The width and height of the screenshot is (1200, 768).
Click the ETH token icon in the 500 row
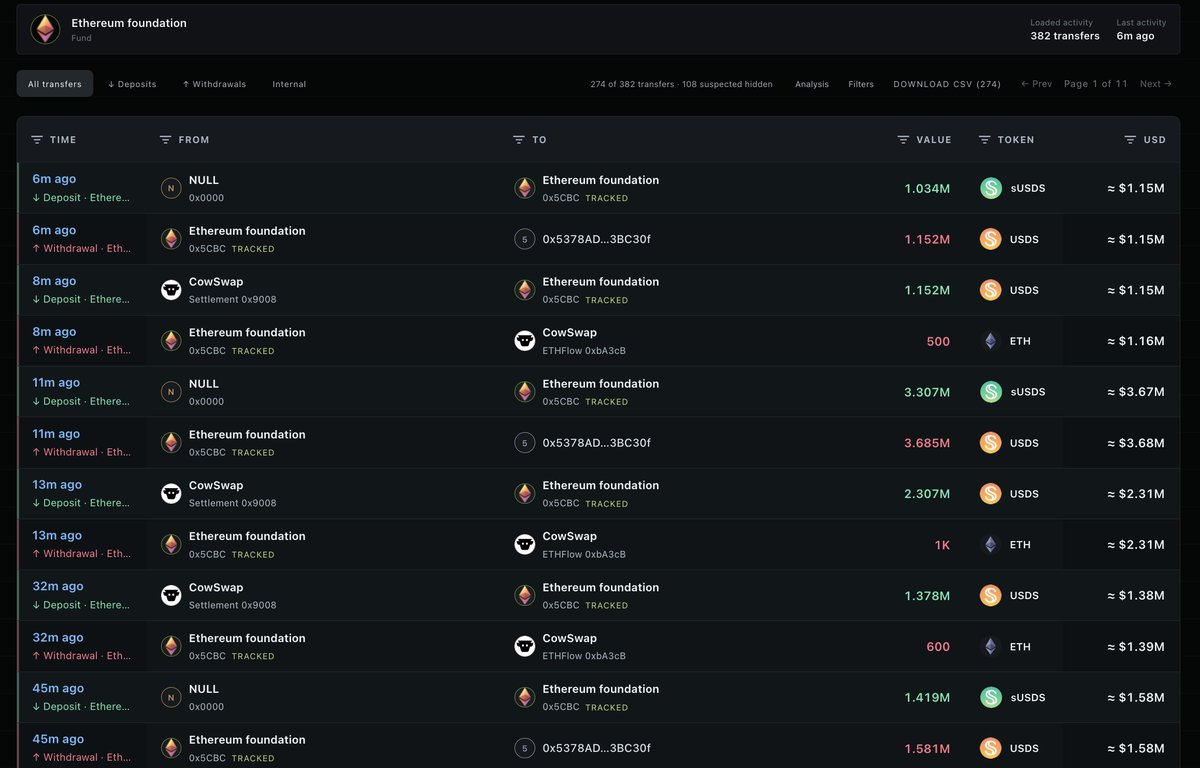tap(991, 341)
